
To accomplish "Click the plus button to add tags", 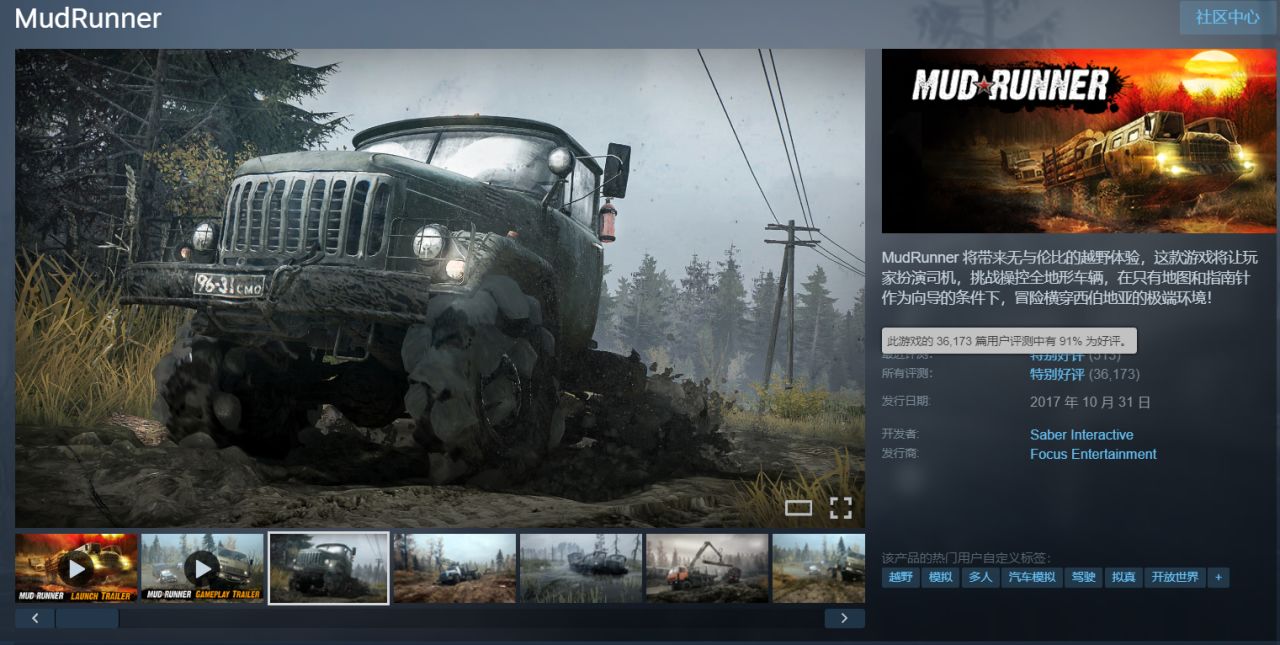I will pyautogui.click(x=1218, y=577).
